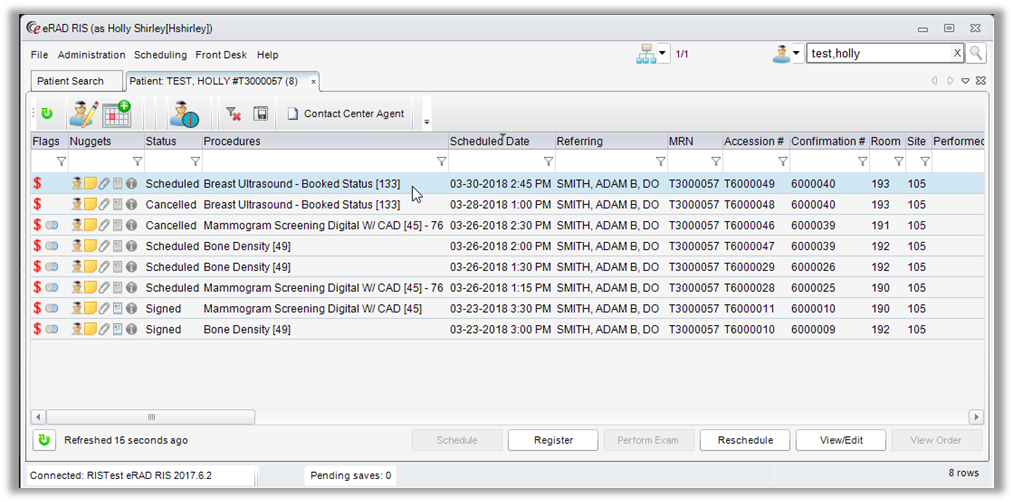The height and width of the screenshot is (502, 1014).
Task: Click the green refresh icon in the toolbar
Action: (x=47, y=114)
